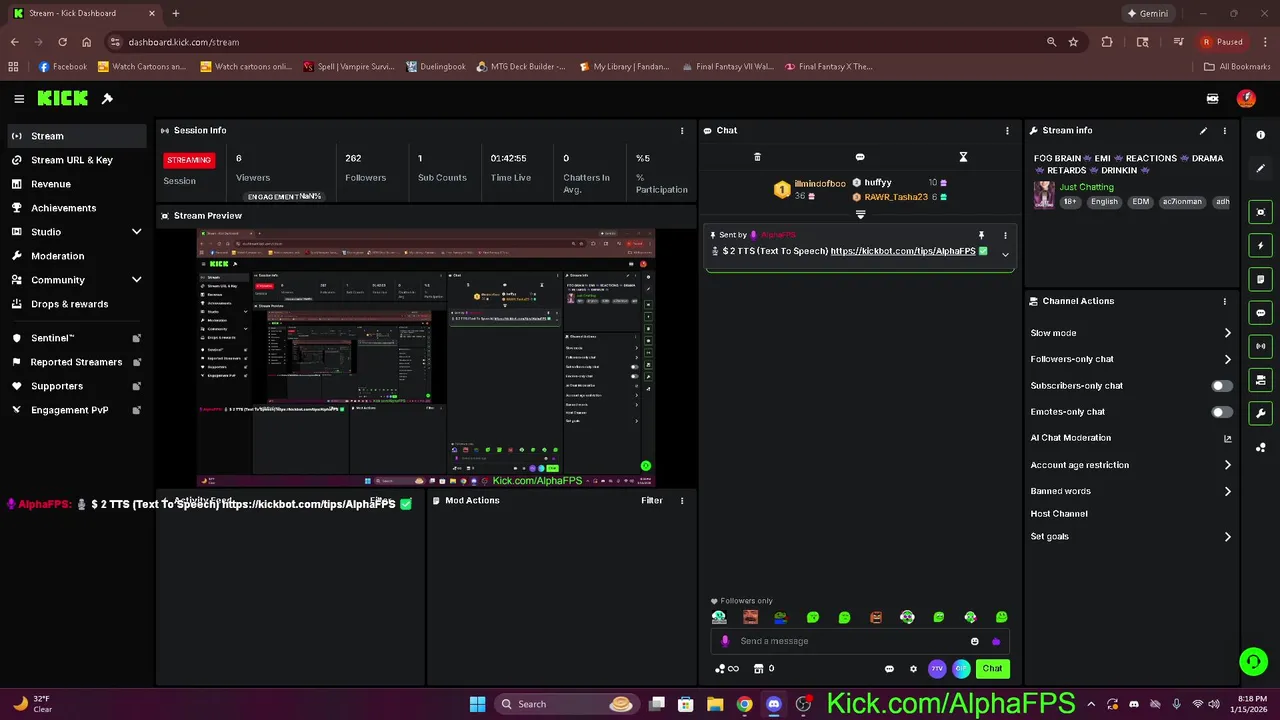
Task: Click the 7TV emotes button
Action: pos(937,669)
